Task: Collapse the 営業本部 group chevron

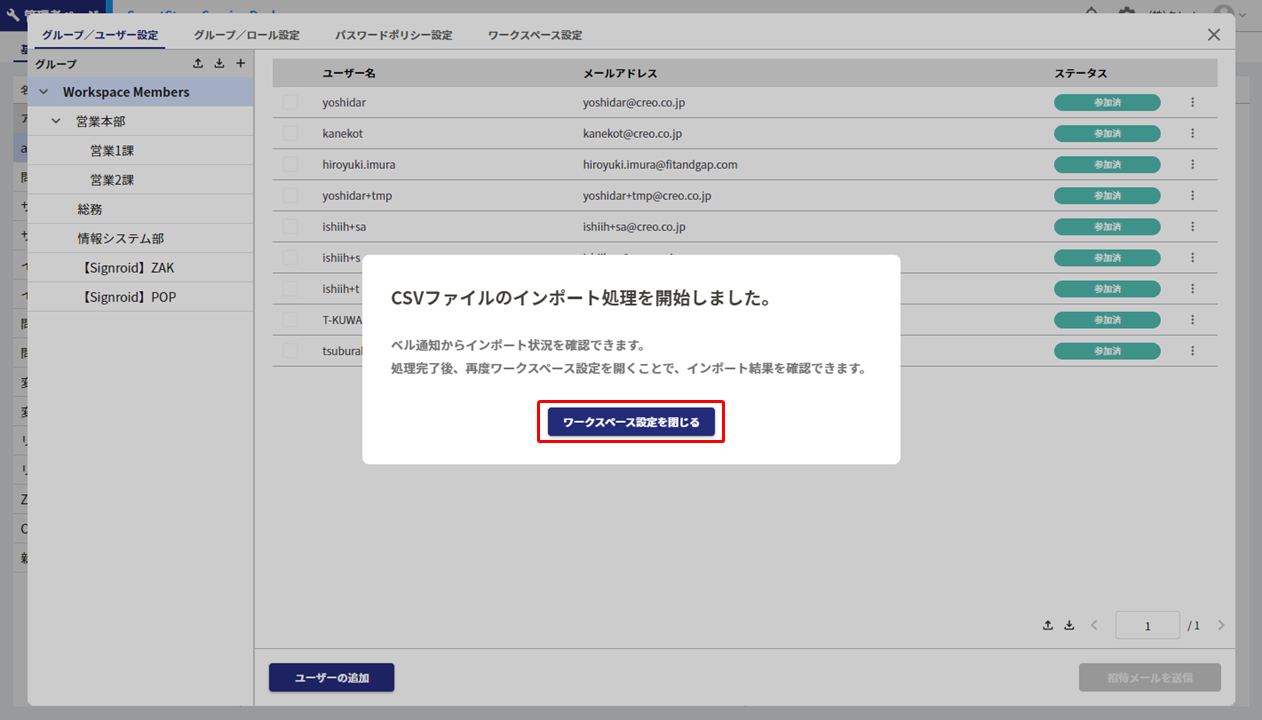Action: [x=57, y=121]
